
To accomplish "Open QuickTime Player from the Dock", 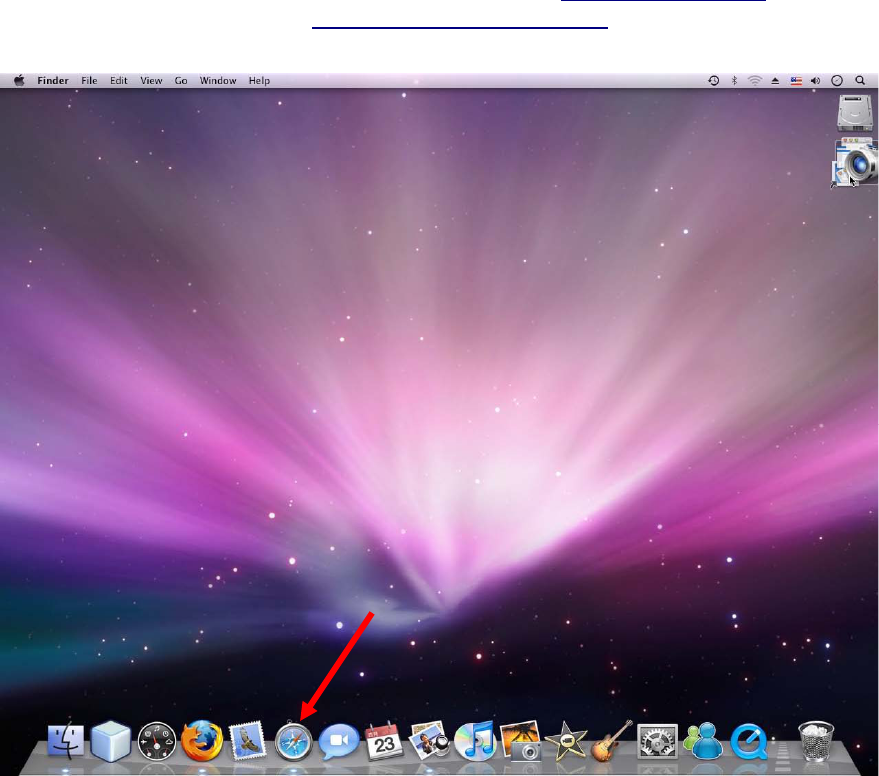I will tap(750, 741).
